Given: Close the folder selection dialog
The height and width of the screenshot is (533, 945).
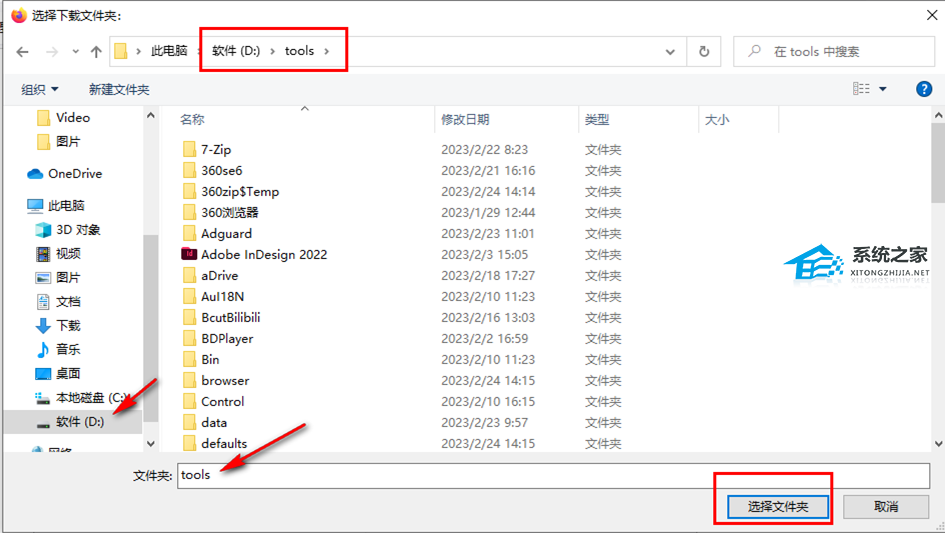Looking at the screenshot, I should coord(932,15).
